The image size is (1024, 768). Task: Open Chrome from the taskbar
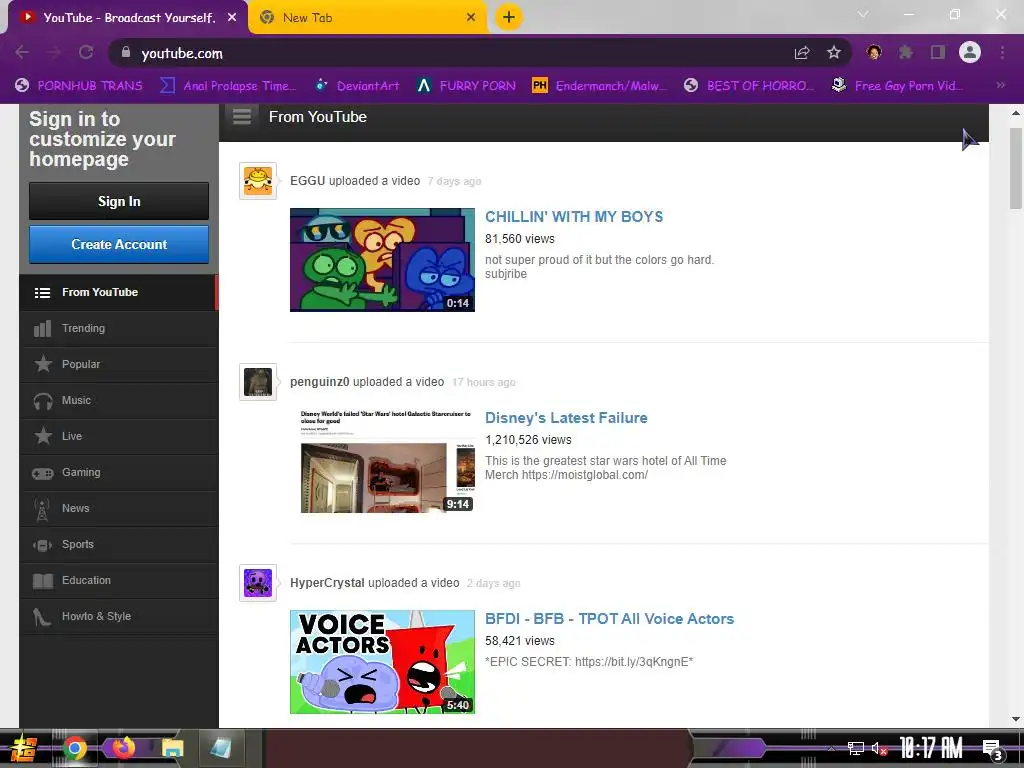[x=75, y=748]
